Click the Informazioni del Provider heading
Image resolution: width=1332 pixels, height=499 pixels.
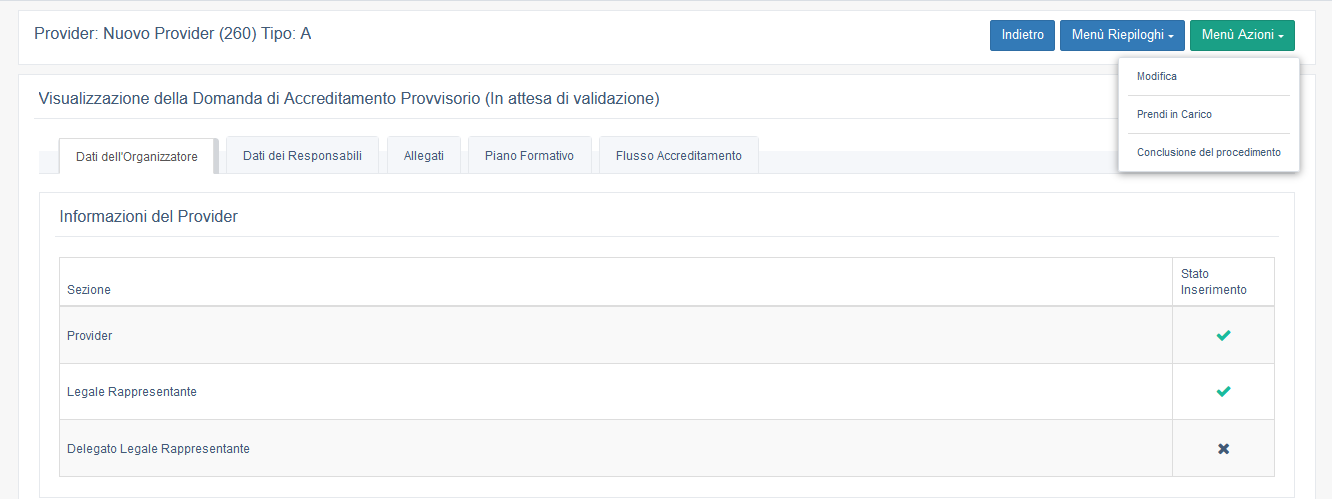tap(148, 216)
